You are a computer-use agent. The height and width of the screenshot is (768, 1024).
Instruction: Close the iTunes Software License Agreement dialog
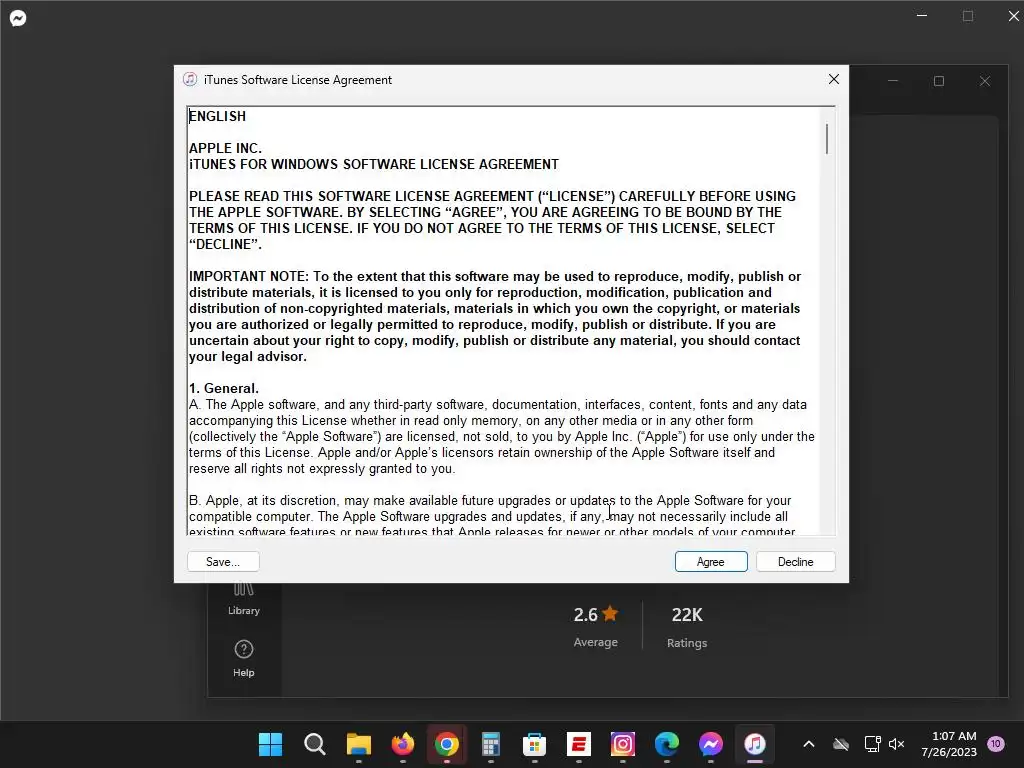(834, 79)
